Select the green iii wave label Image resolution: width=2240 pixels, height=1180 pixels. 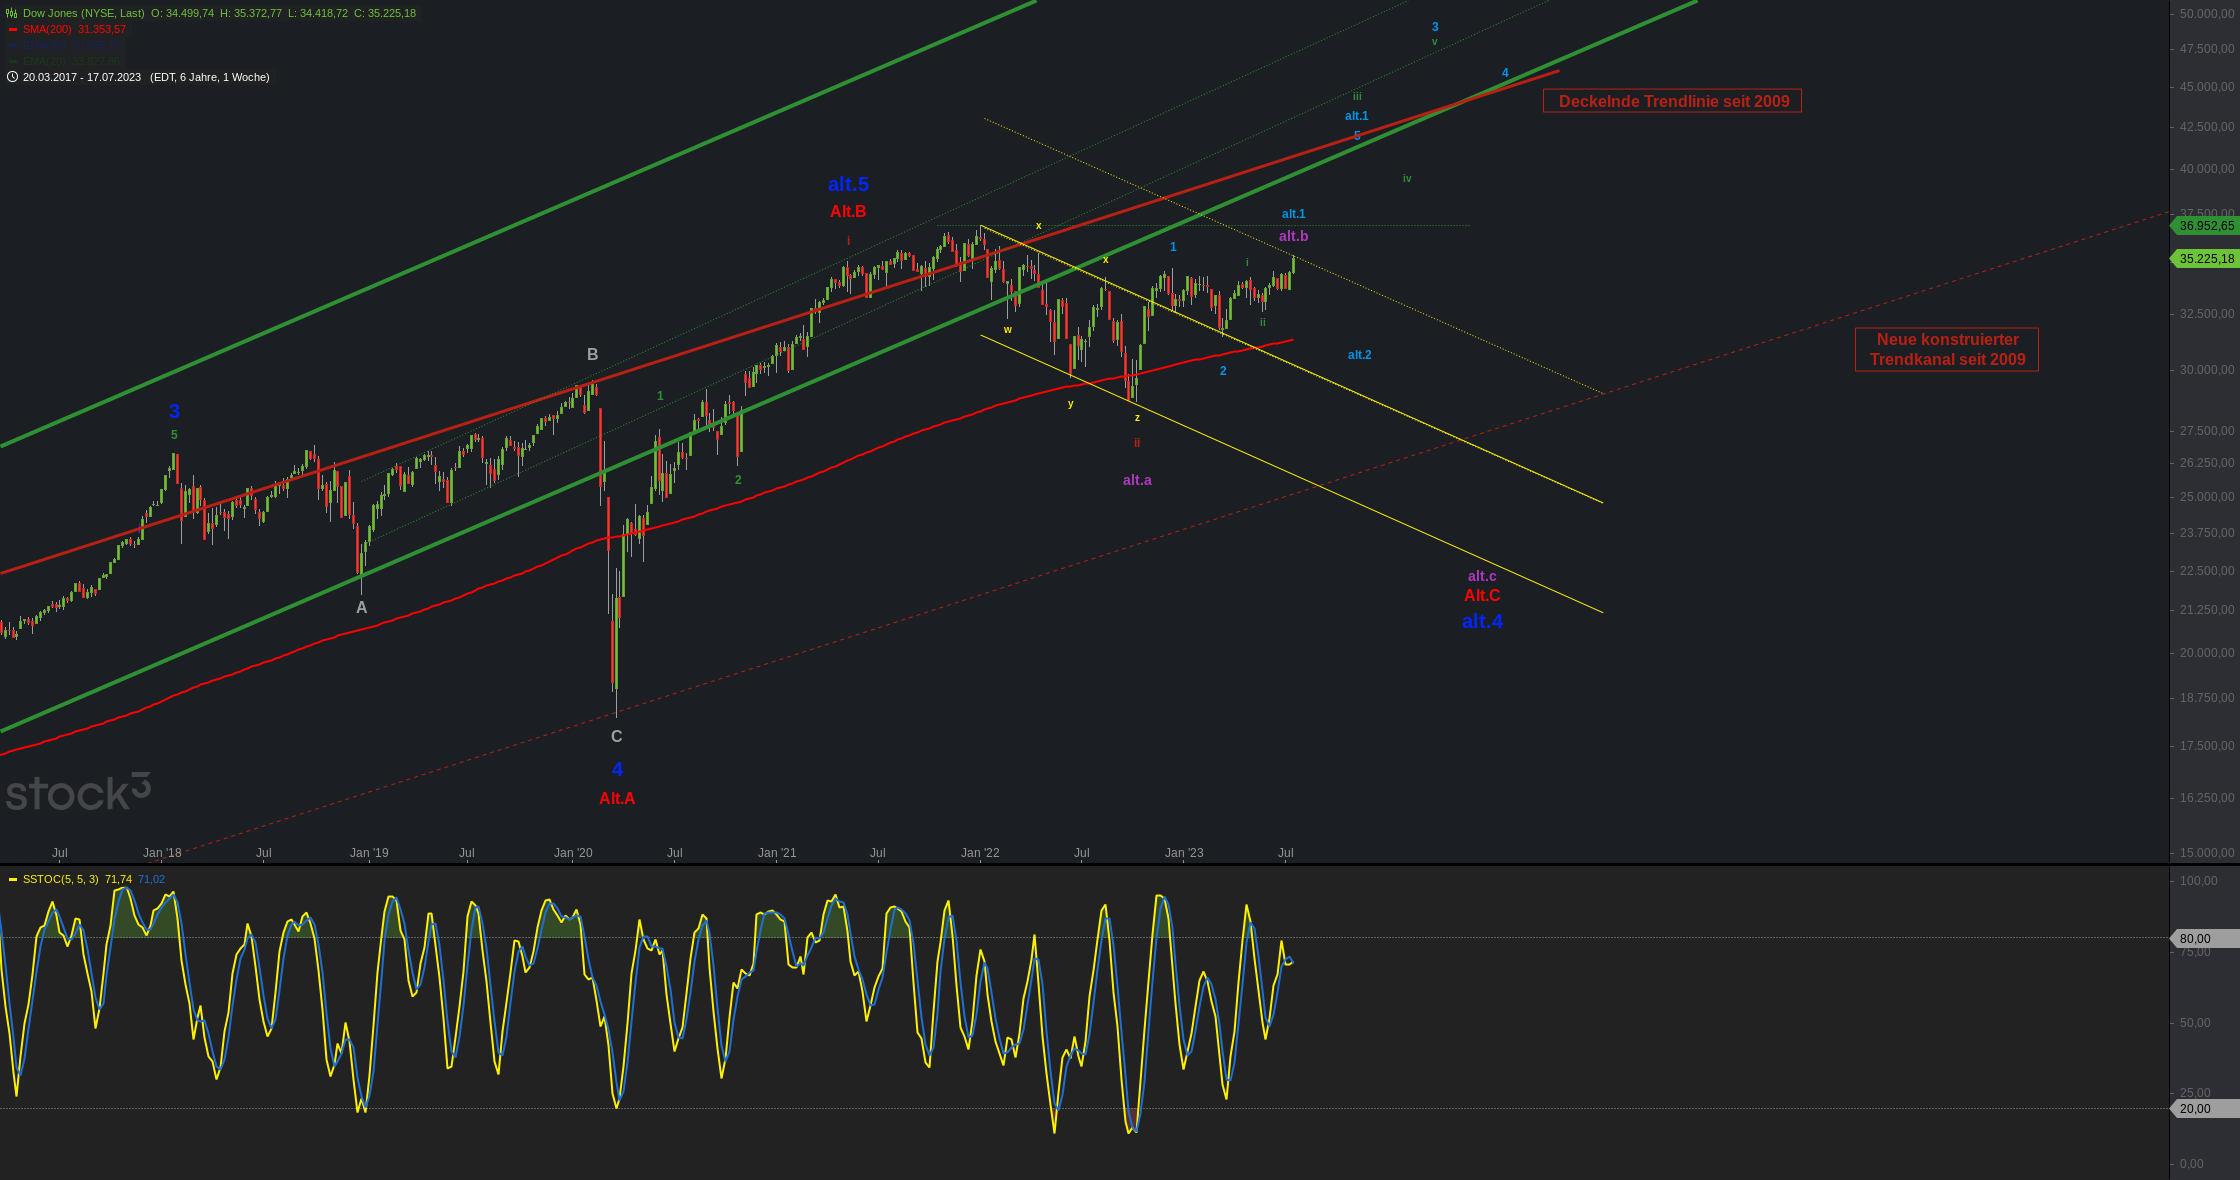1357,97
